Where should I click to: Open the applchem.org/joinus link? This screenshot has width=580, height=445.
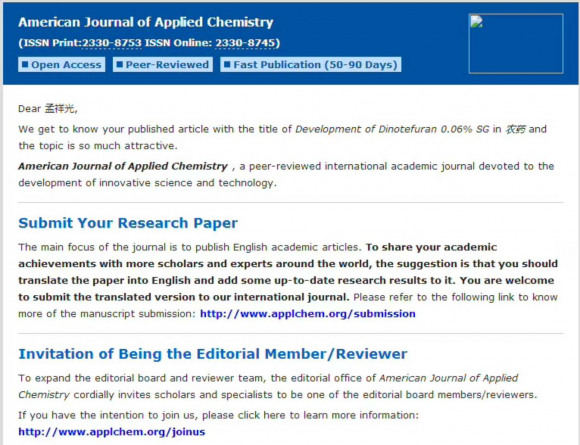click(x=112, y=432)
